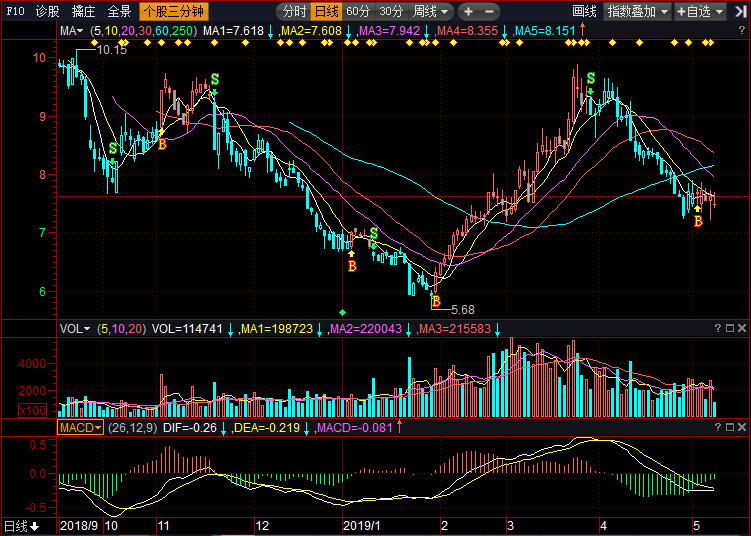The height and width of the screenshot is (536, 751).
Task: Switch to 分时 intraday chart view
Action: pyautogui.click(x=293, y=12)
